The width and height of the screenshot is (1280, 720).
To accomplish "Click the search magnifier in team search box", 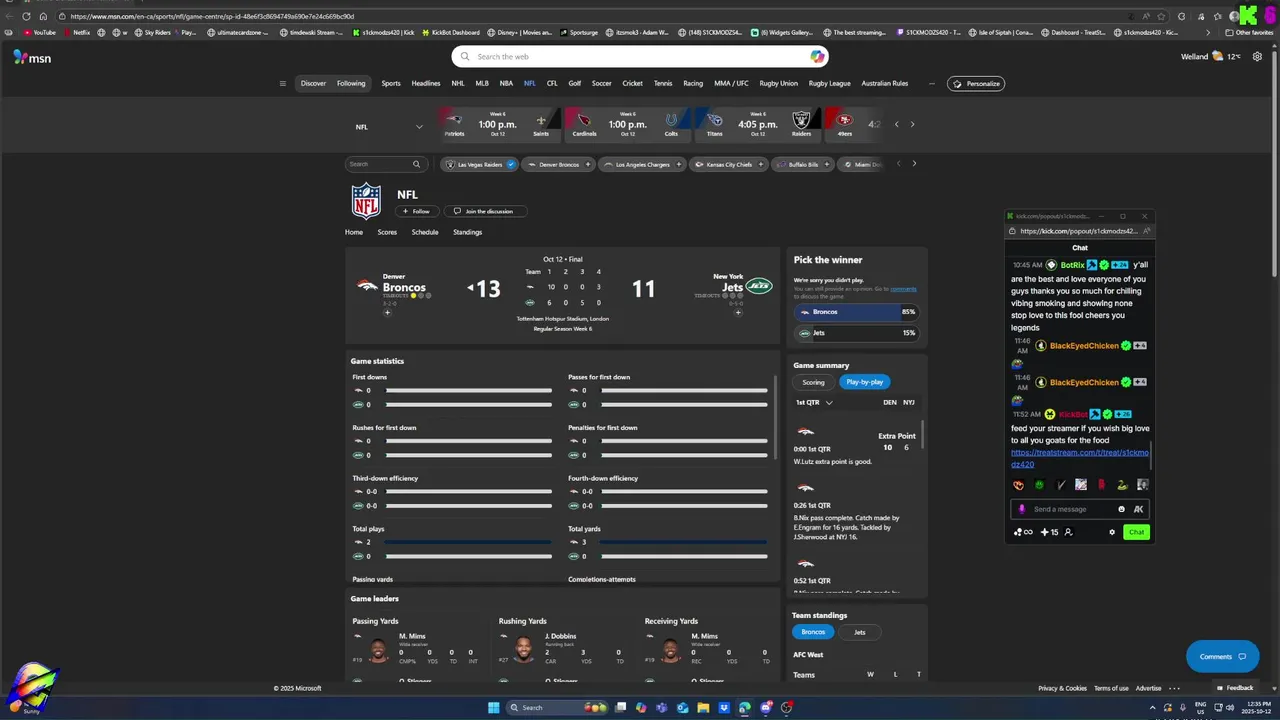I will tap(416, 164).
